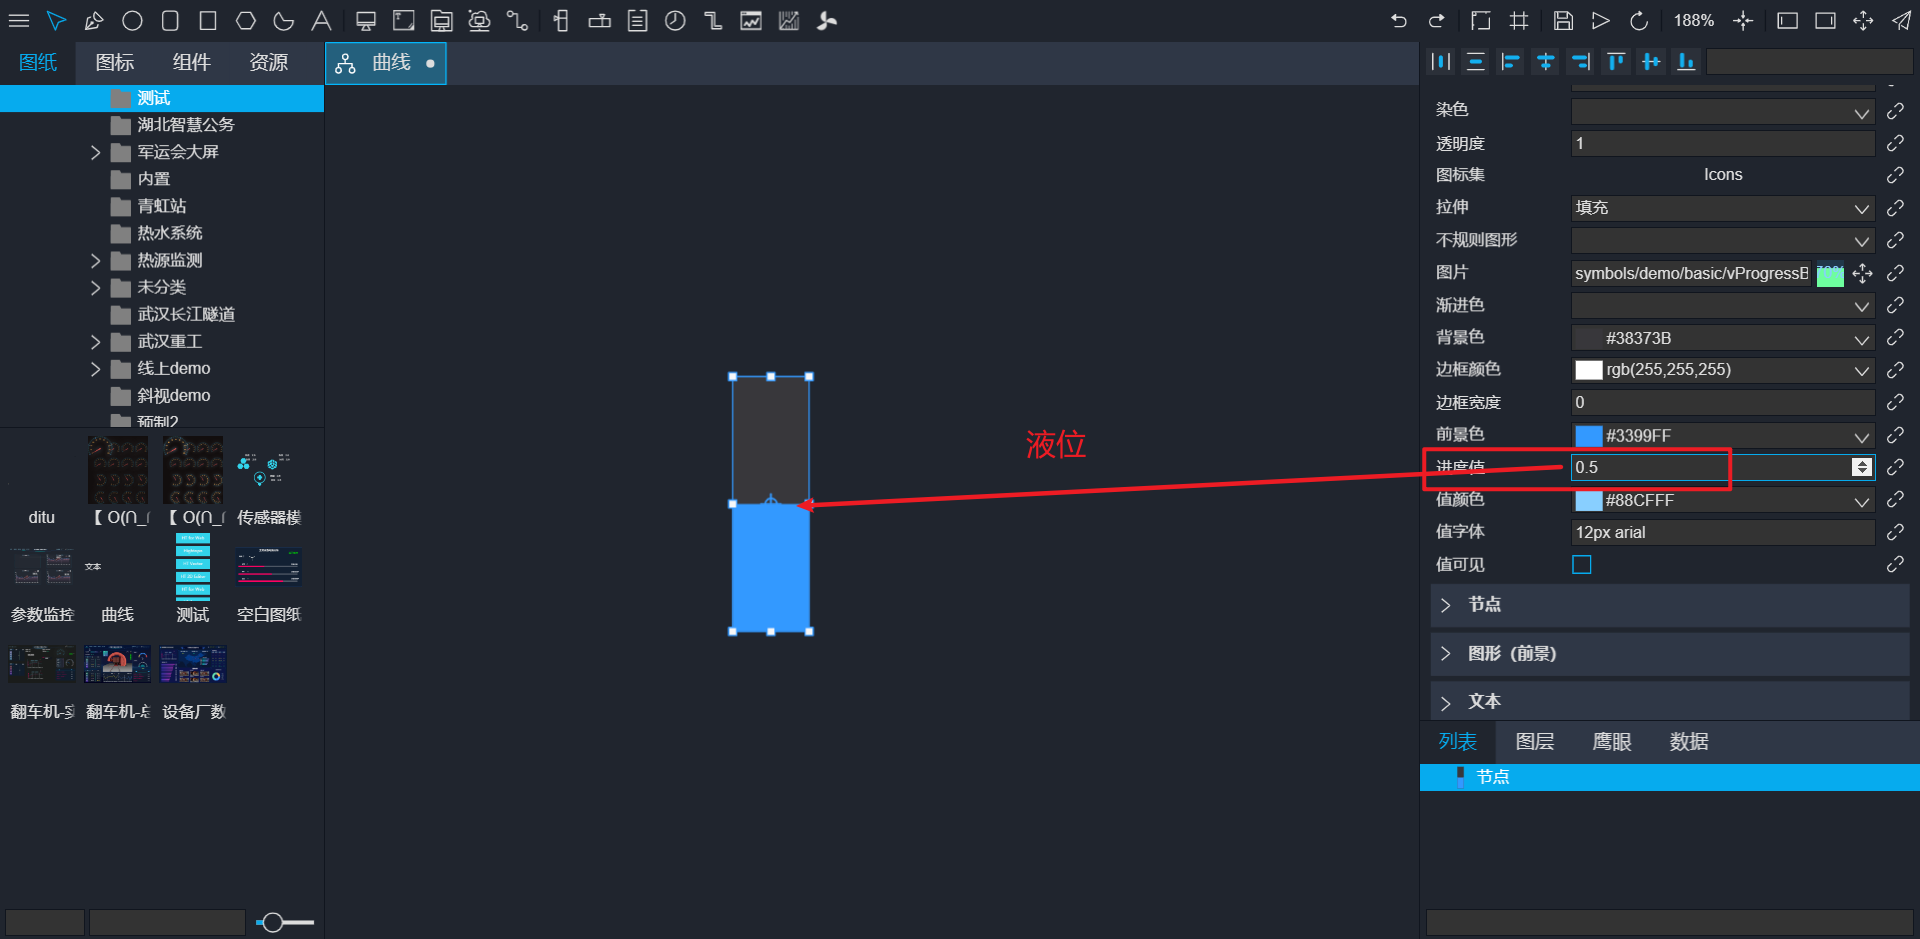
Task: Toggle the left sidebar panel visibility
Action: point(1787,21)
